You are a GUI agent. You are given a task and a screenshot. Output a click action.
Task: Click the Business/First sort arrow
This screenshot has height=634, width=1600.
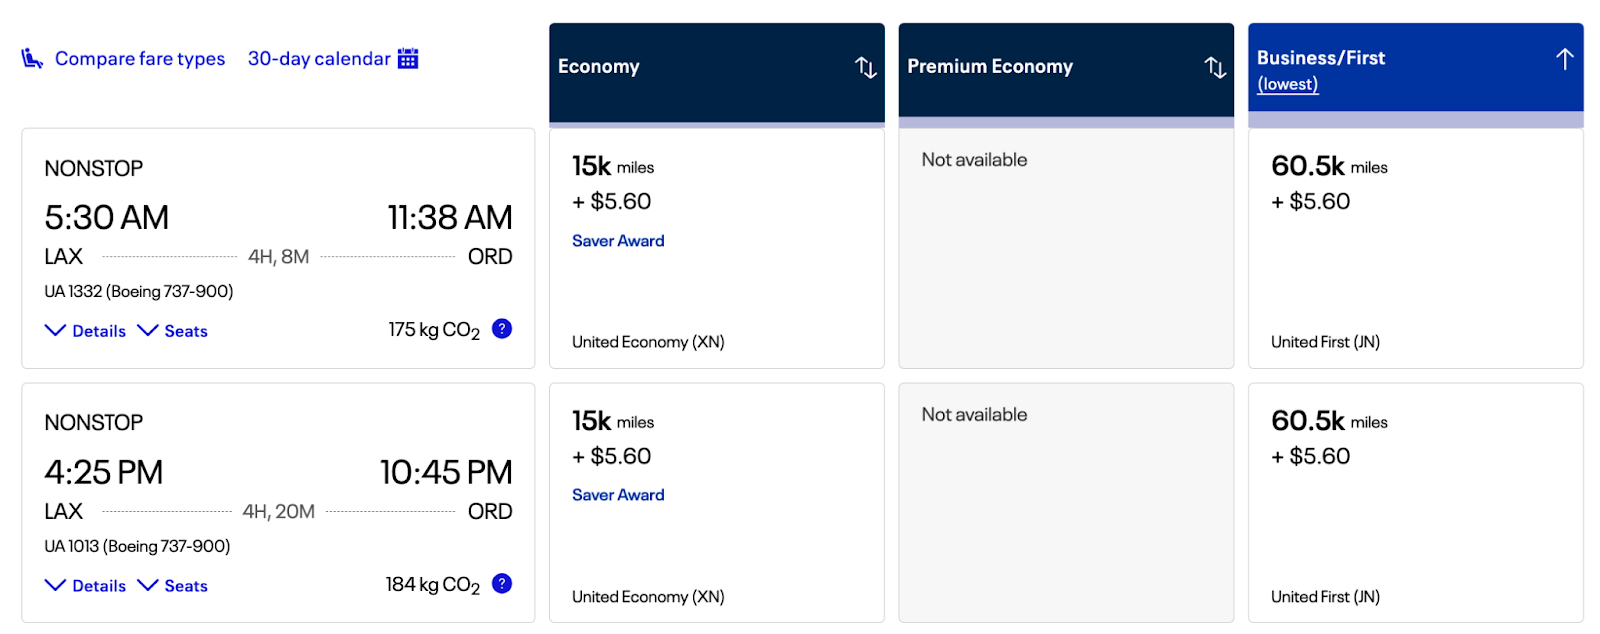tap(1564, 59)
